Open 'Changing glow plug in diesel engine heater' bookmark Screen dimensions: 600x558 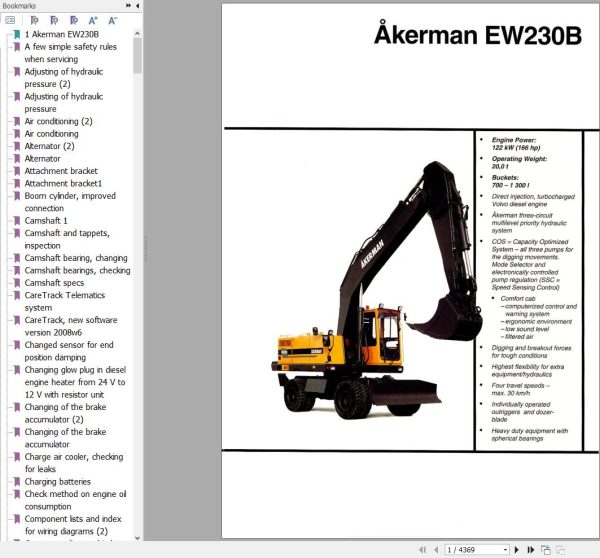pos(75,382)
